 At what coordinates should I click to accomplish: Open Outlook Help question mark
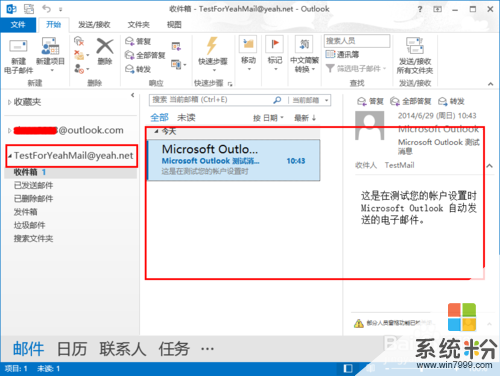point(420,9)
